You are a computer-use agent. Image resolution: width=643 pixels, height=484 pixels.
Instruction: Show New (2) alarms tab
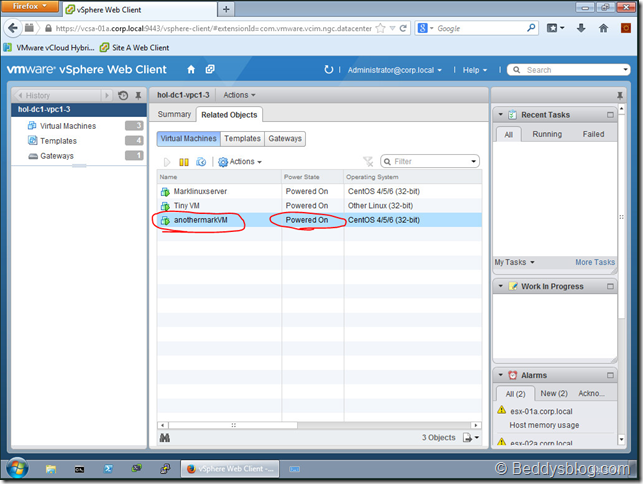554,393
